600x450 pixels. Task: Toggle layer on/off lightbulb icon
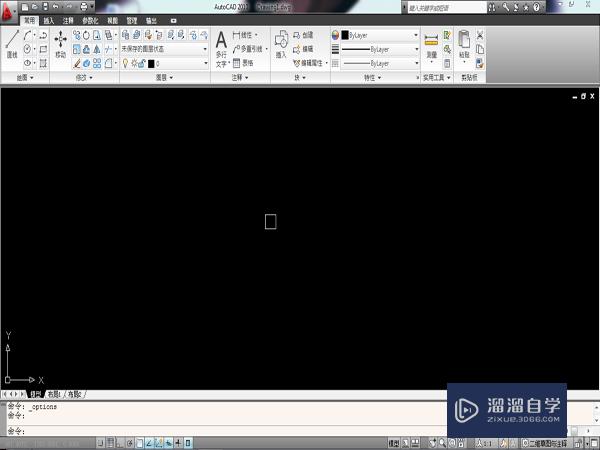[125, 64]
